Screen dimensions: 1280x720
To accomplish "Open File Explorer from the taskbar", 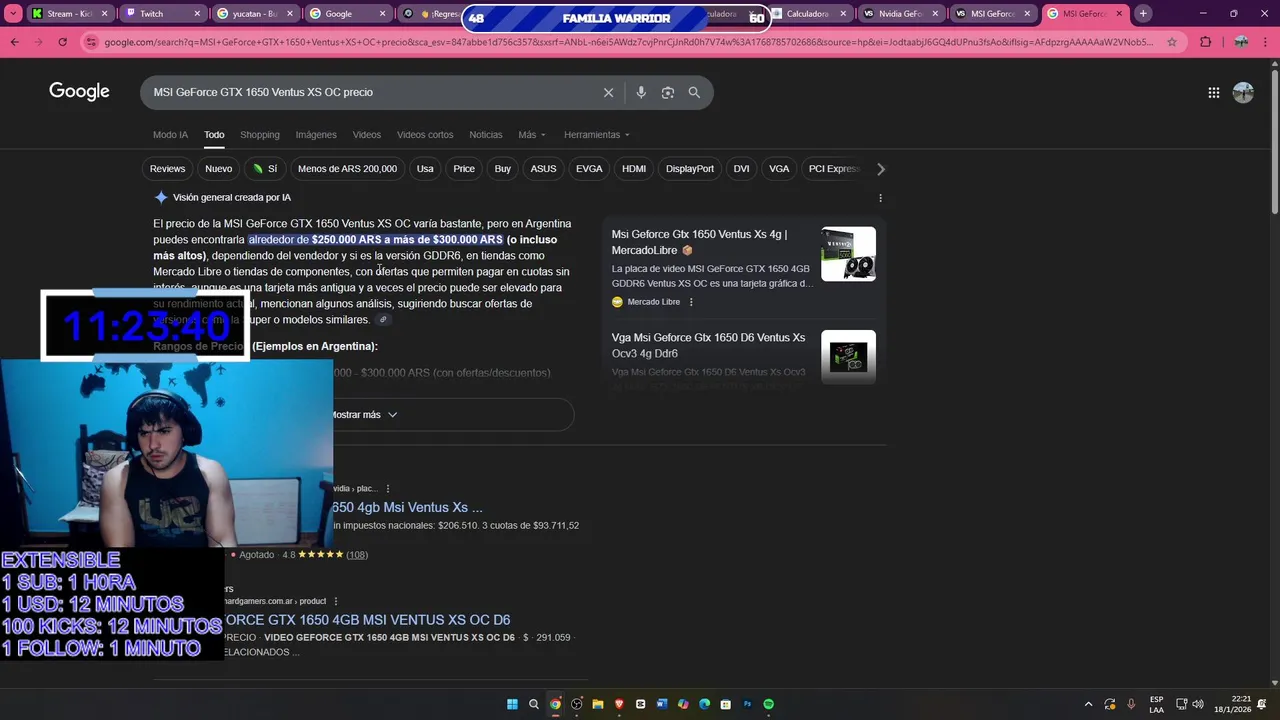I will click(x=598, y=704).
